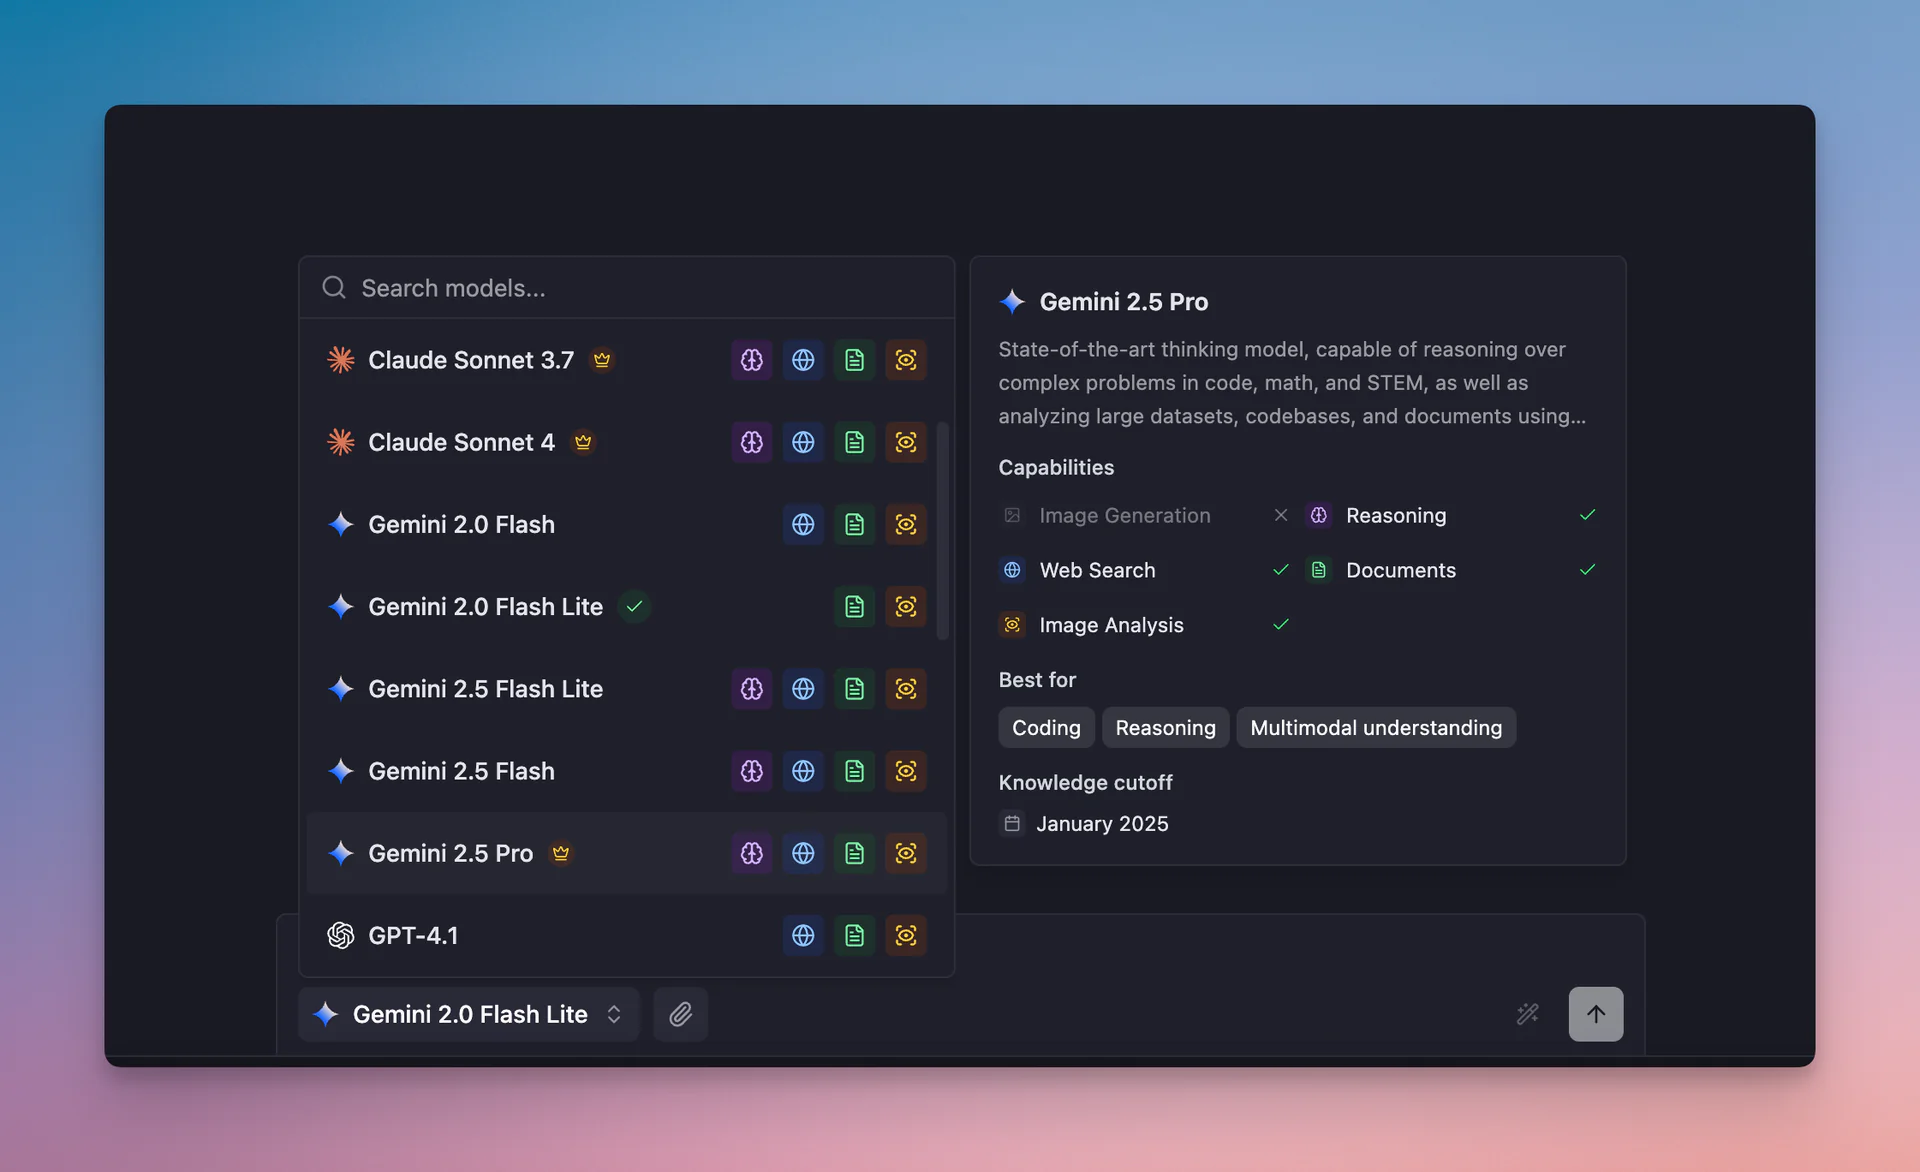Click globe icon on Gemini 2.5 Pro row
This screenshot has height=1172, width=1920.
[803, 853]
